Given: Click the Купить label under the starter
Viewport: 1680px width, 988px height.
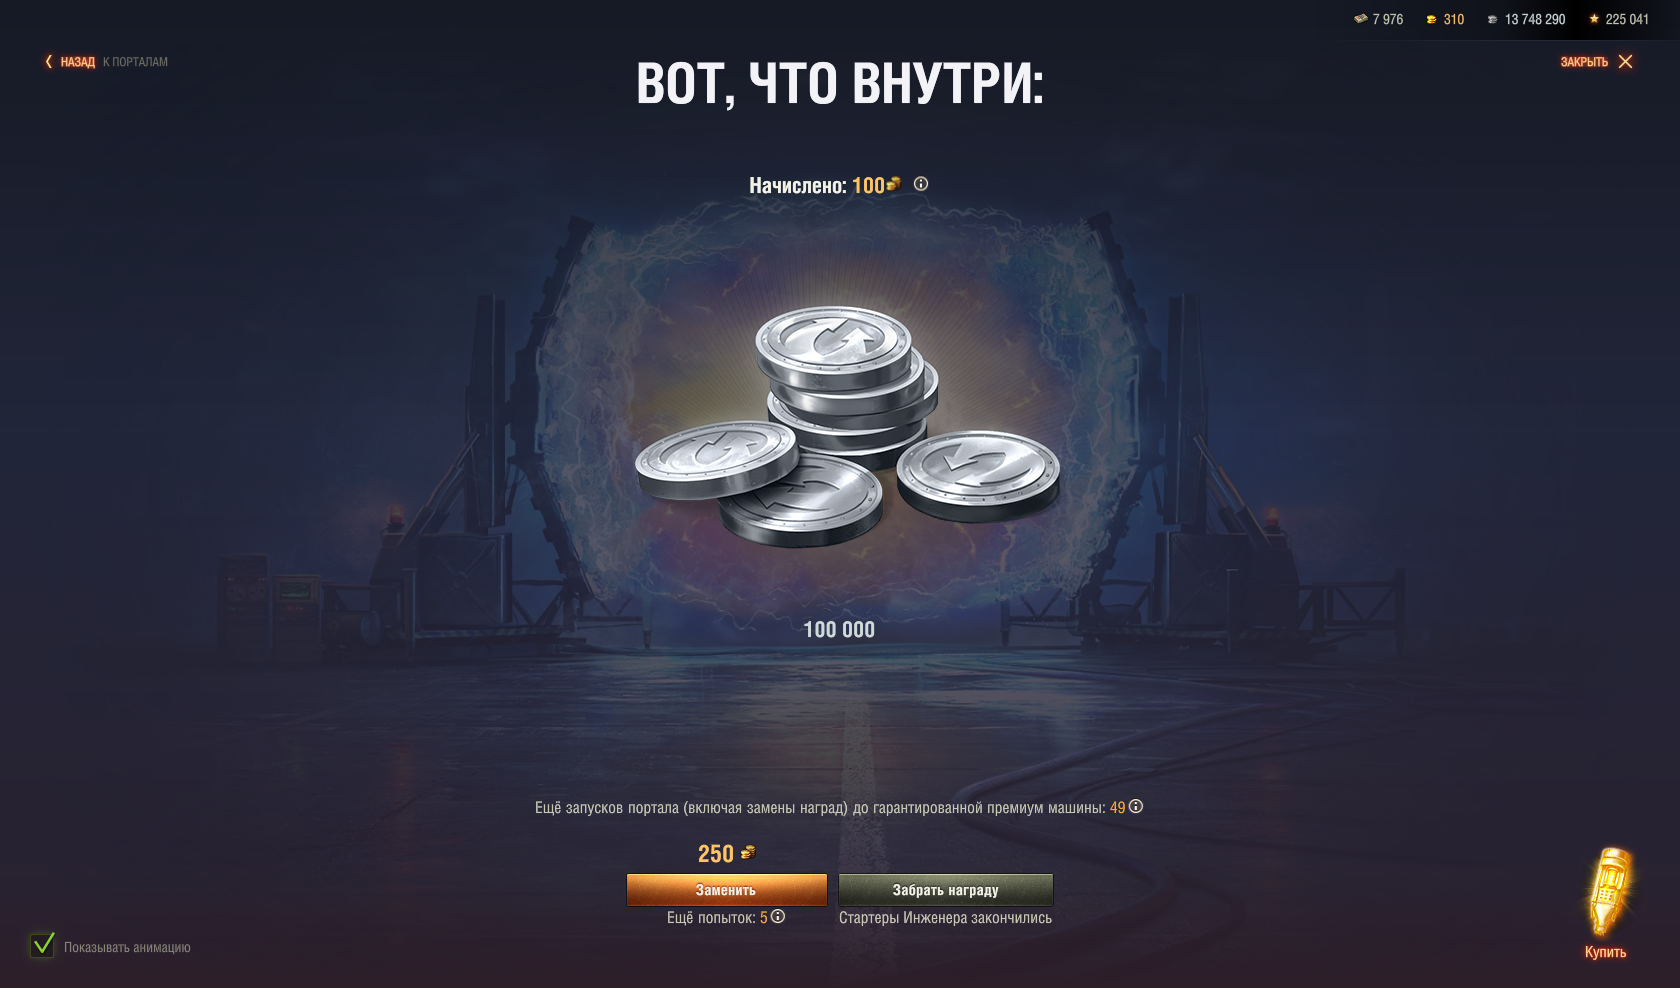Looking at the screenshot, I should (1606, 952).
